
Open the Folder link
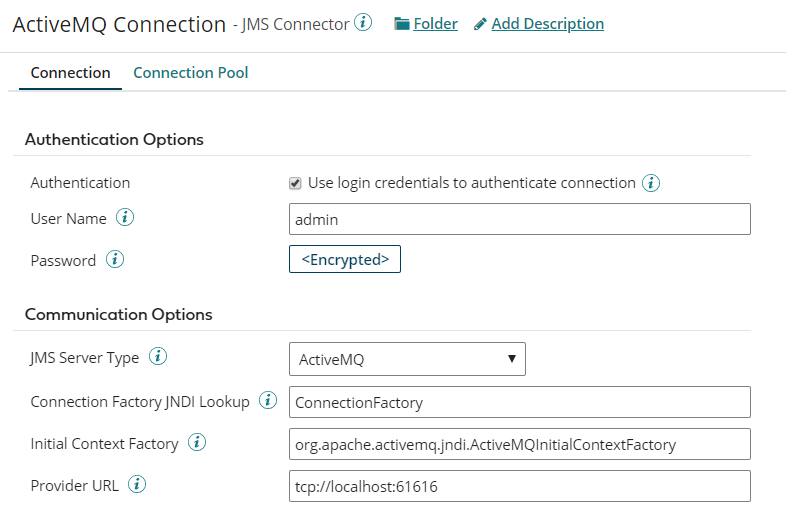(435, 24)
